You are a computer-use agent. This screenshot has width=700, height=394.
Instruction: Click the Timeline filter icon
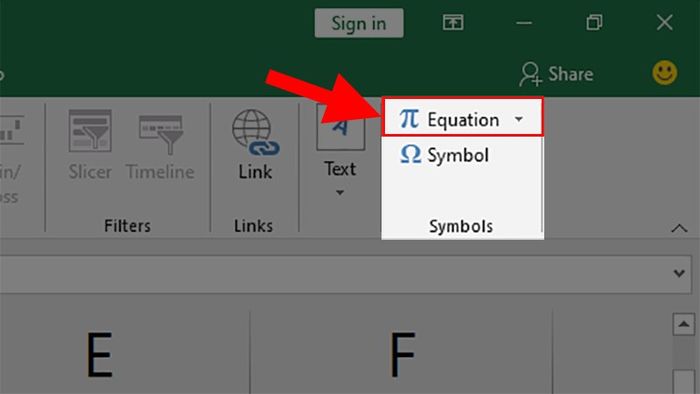coord(161,134)
